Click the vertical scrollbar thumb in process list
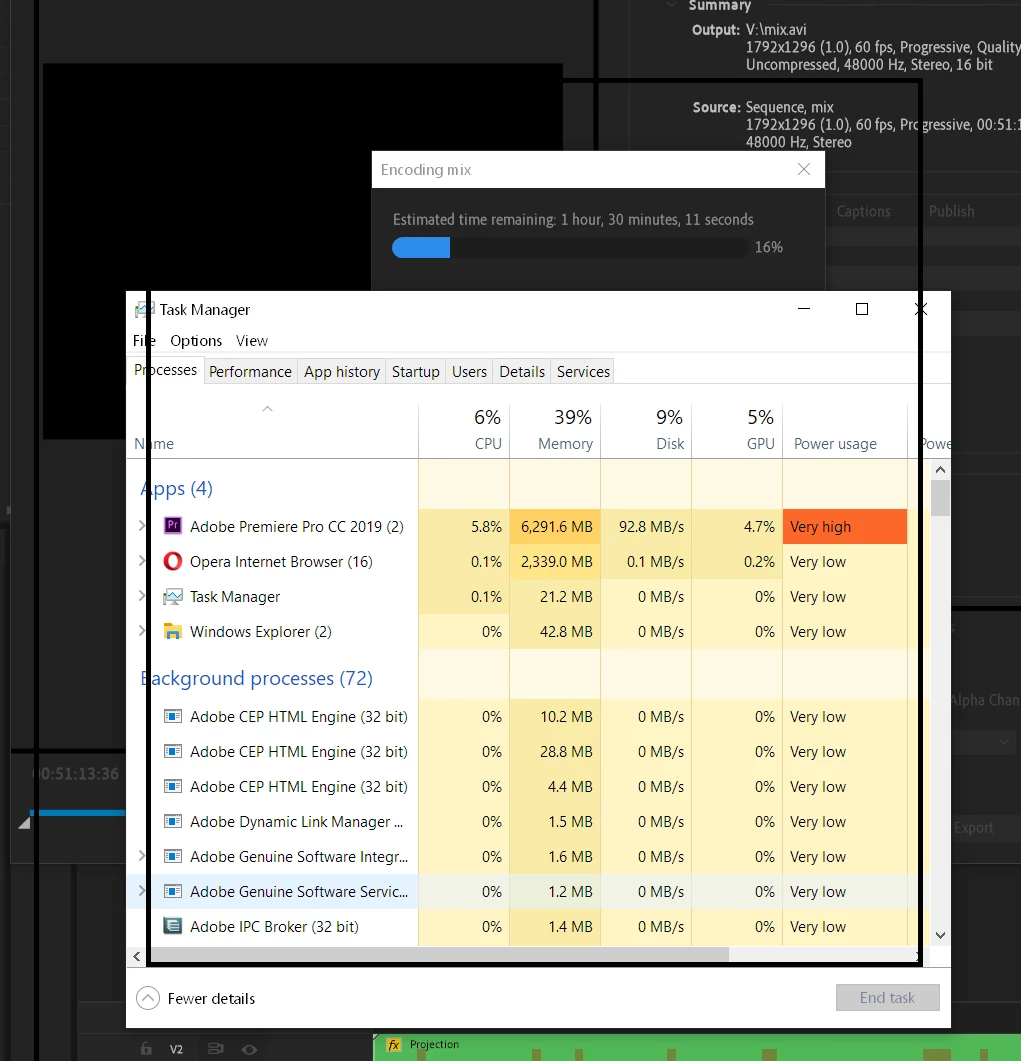 [940, 497]
